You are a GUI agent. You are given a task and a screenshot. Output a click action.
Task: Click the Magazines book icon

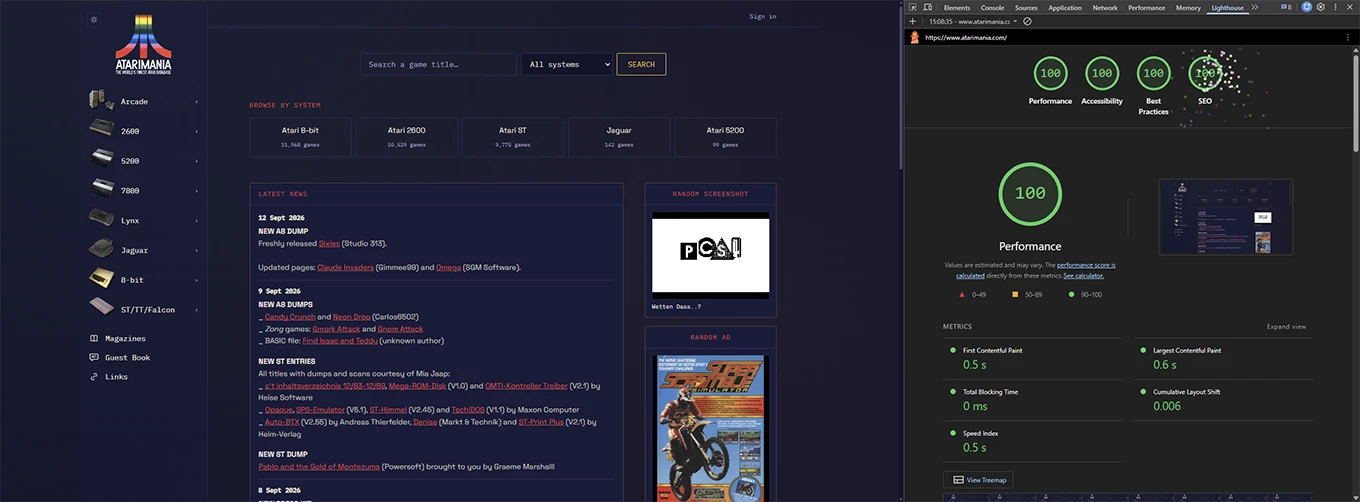tap(94, 338)
